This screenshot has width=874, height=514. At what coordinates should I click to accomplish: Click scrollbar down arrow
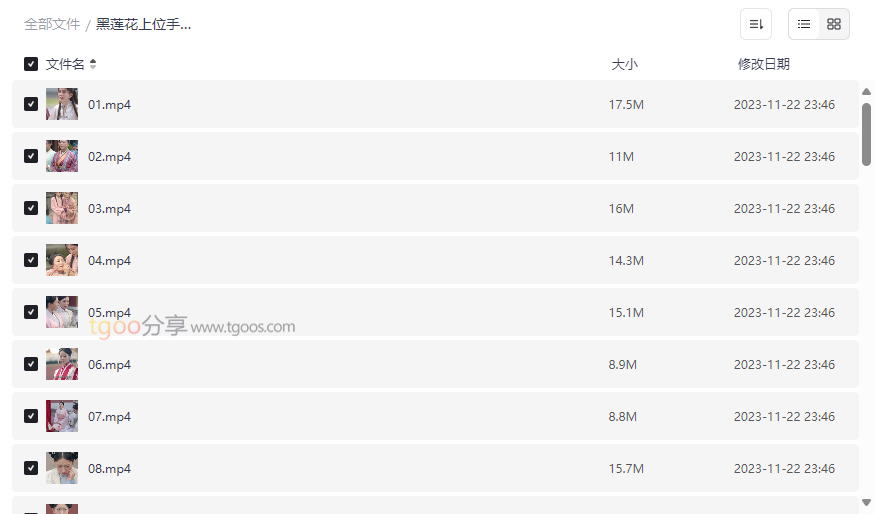pyautogui.click(x=866, y=502)
